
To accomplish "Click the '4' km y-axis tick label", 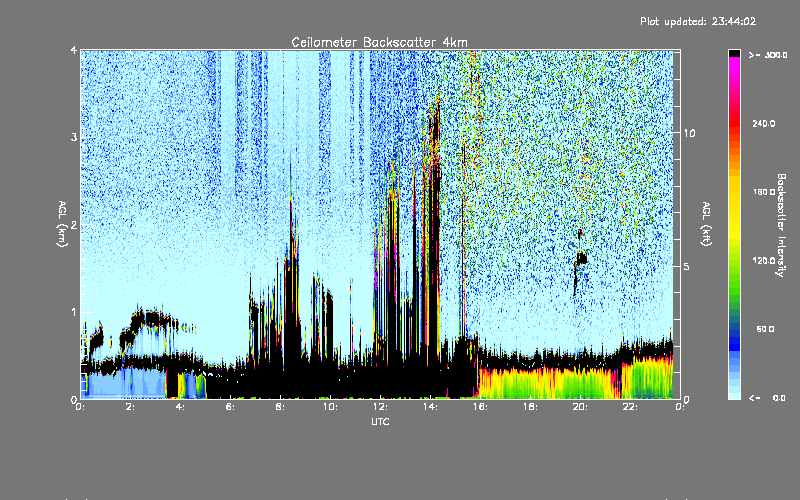I will tap(74, 50).
